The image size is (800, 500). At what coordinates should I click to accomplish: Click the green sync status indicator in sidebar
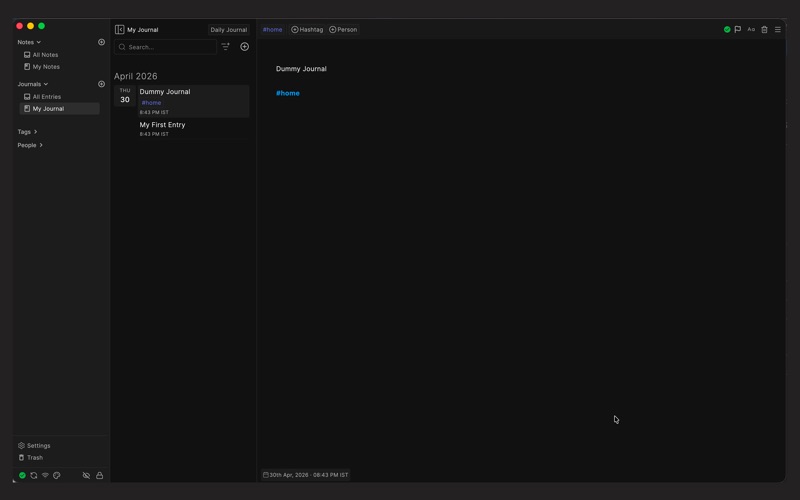[x=22, y=475]
